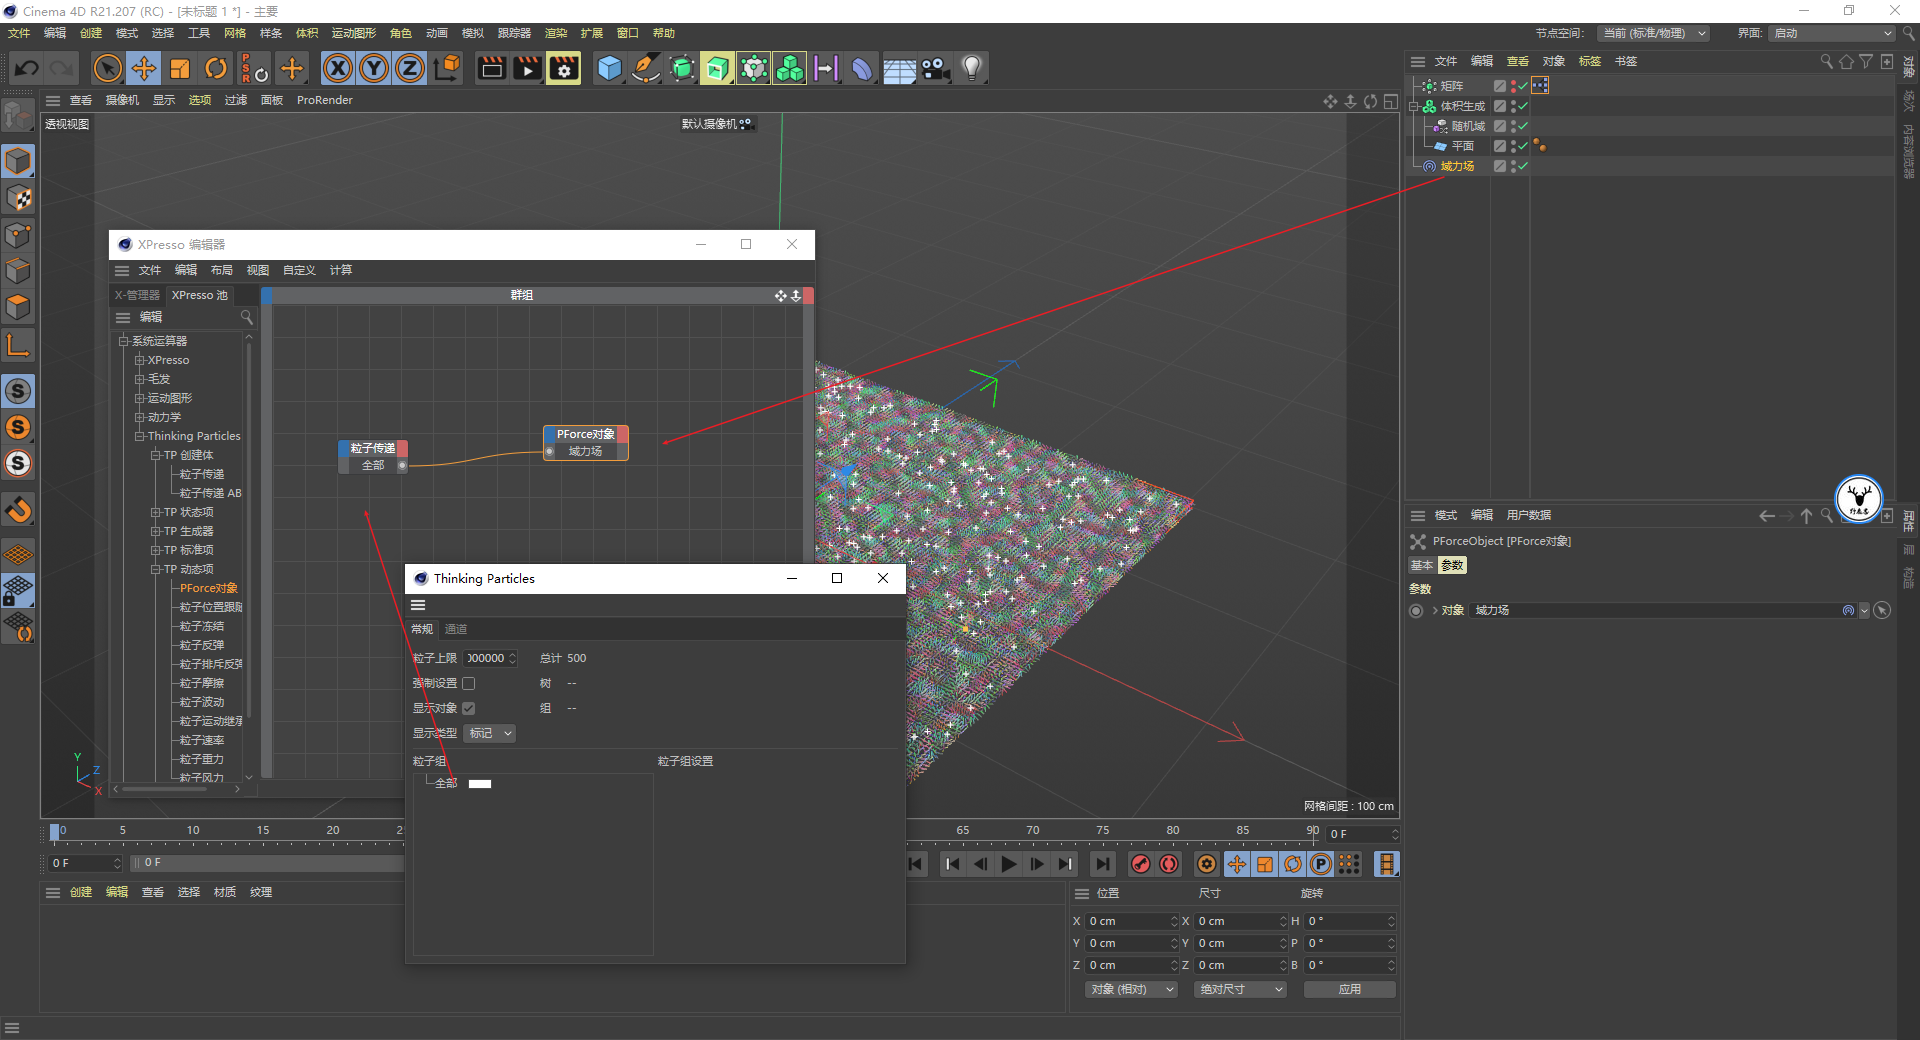Click the Undo arrow icon

27,68
